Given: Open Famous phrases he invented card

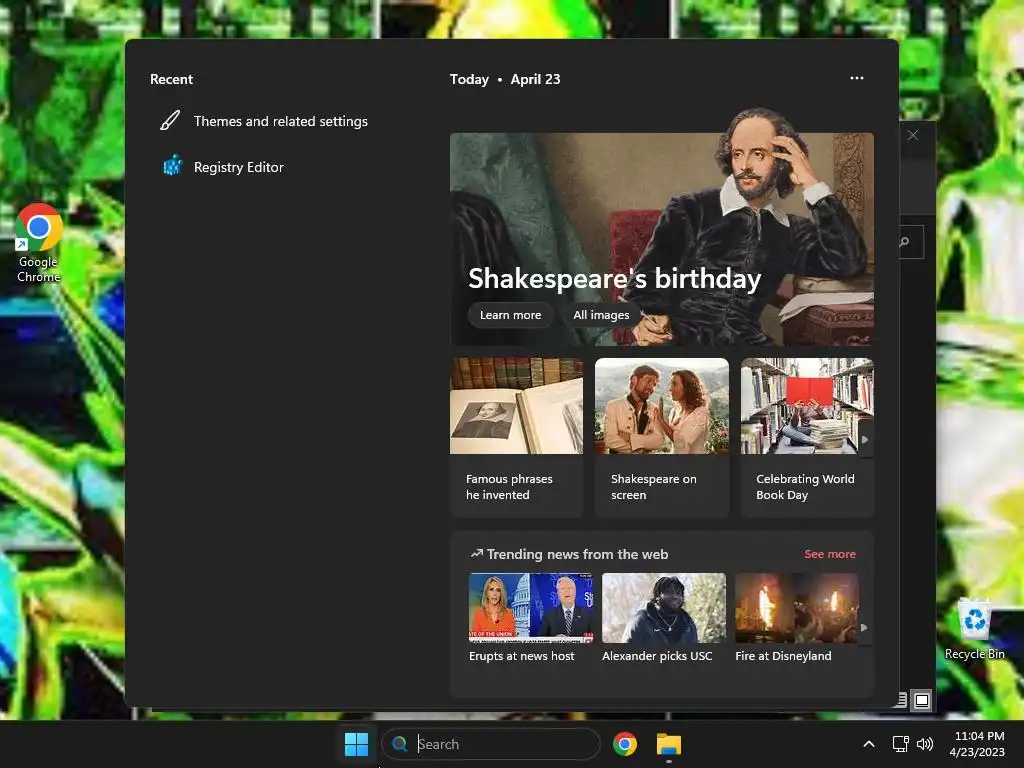Looking at the screenshot, I should tap(516, 438).
